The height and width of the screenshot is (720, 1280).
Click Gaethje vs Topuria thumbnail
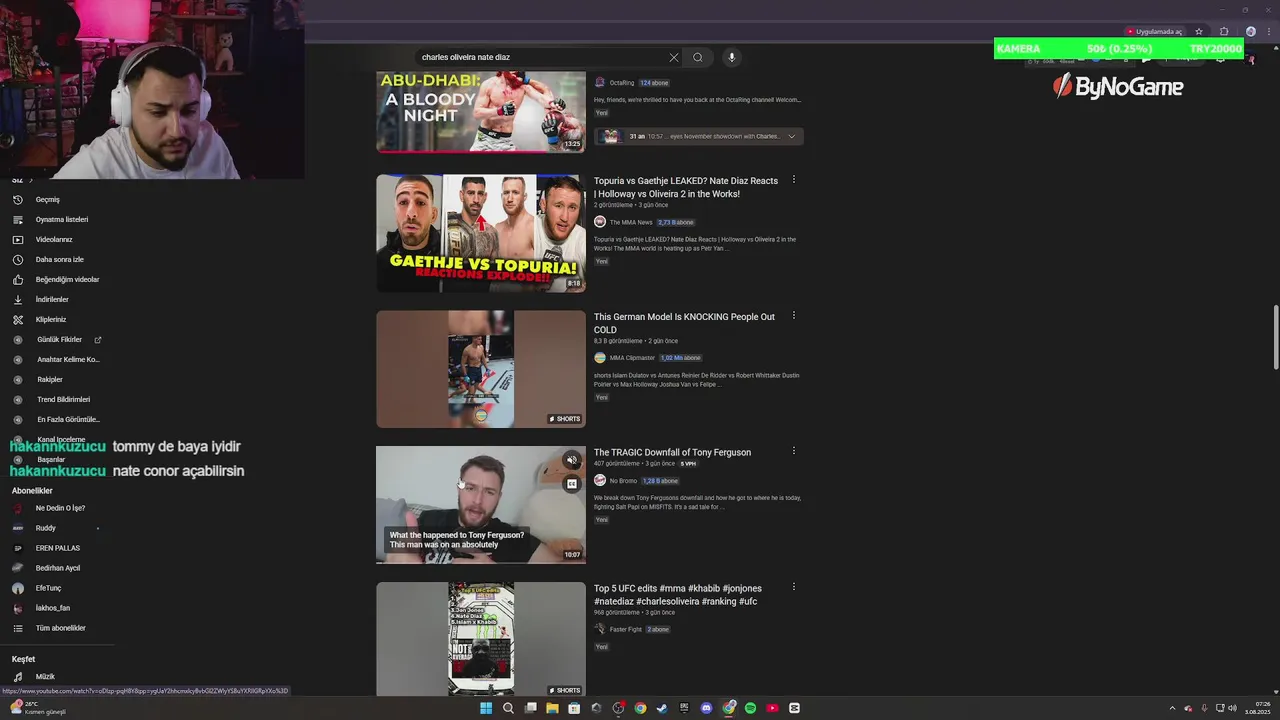(x=481, y=233)
